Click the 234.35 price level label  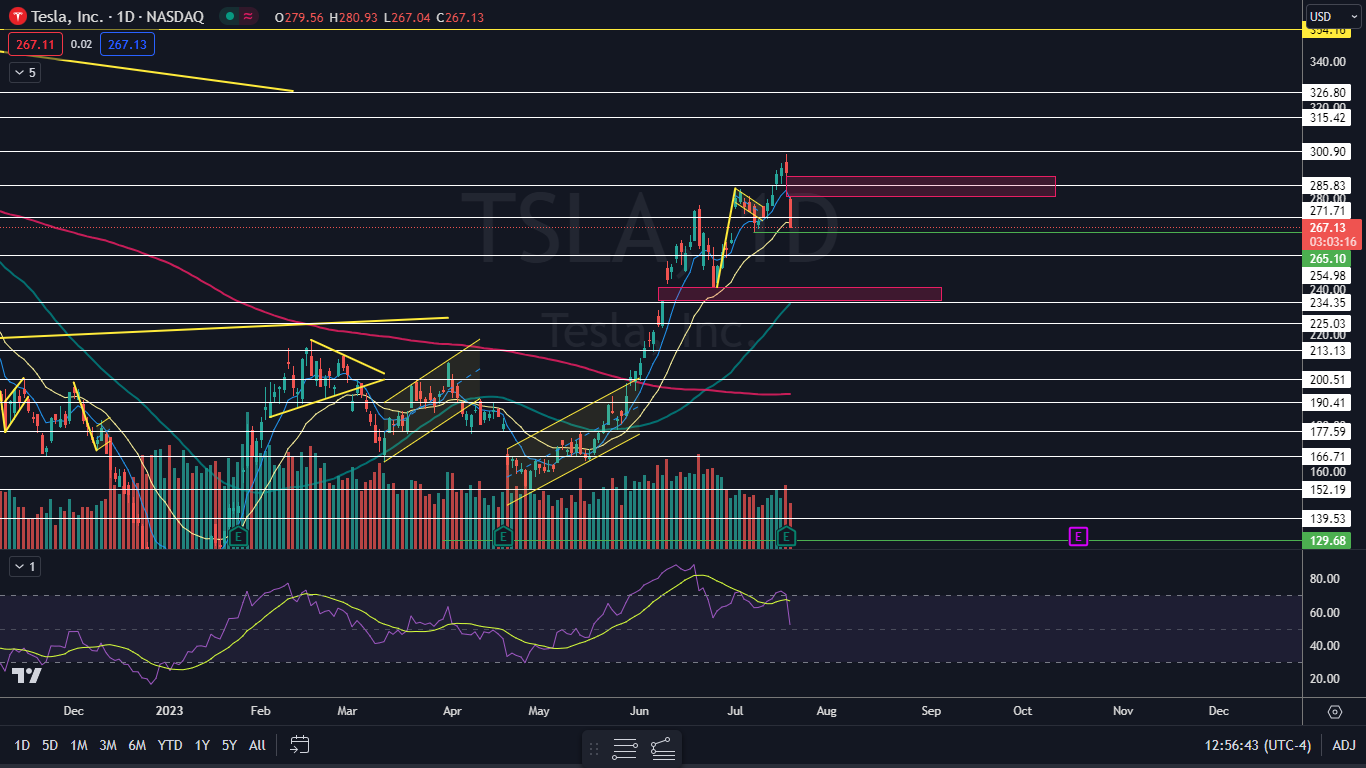(1329, 302)
